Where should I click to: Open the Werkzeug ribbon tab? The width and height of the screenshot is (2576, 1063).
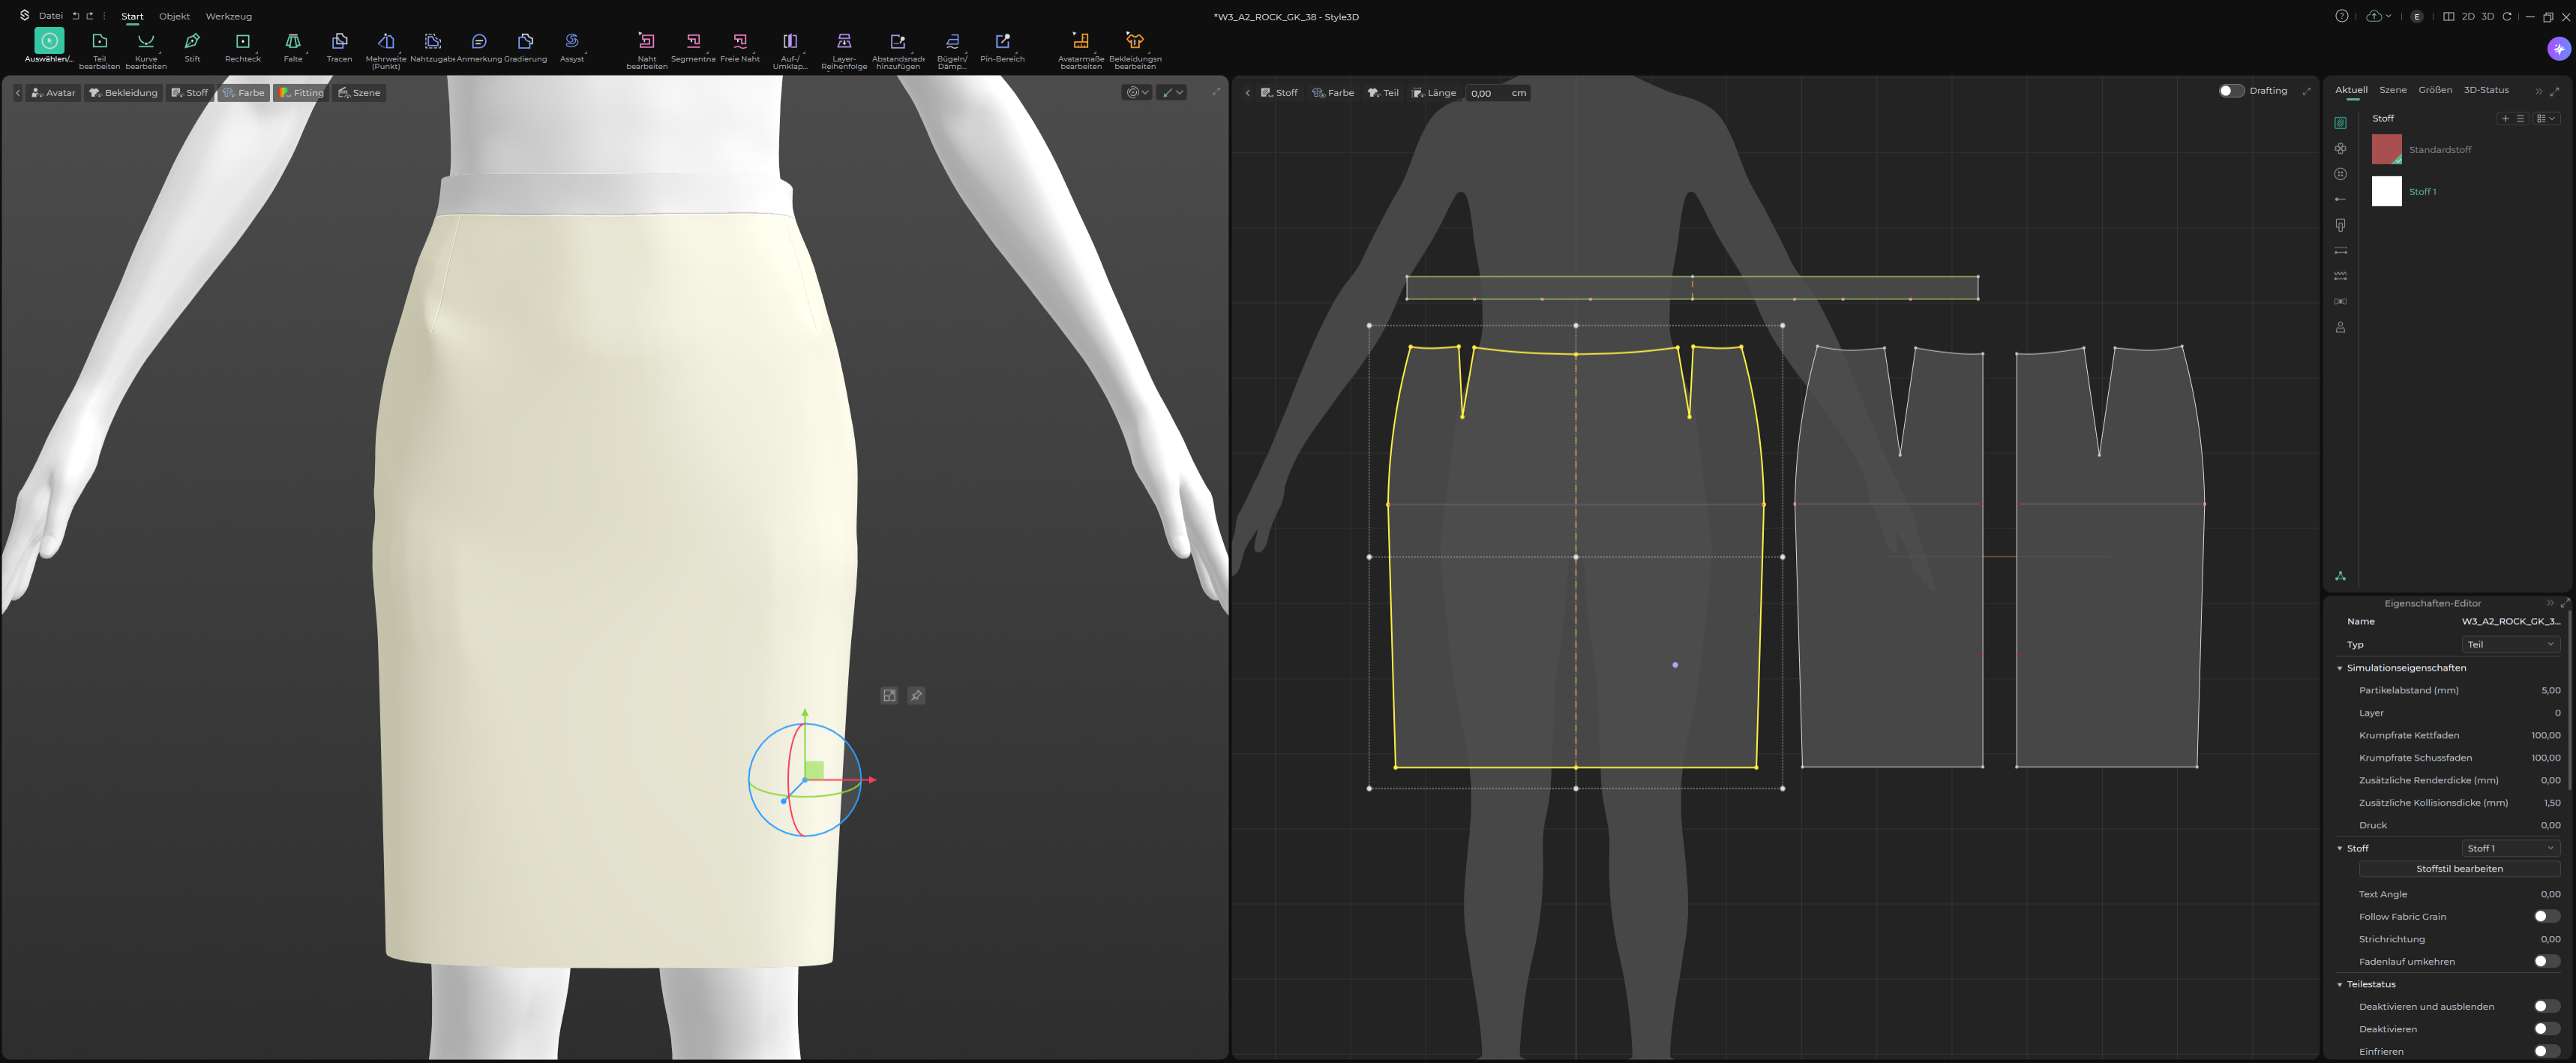228,16
